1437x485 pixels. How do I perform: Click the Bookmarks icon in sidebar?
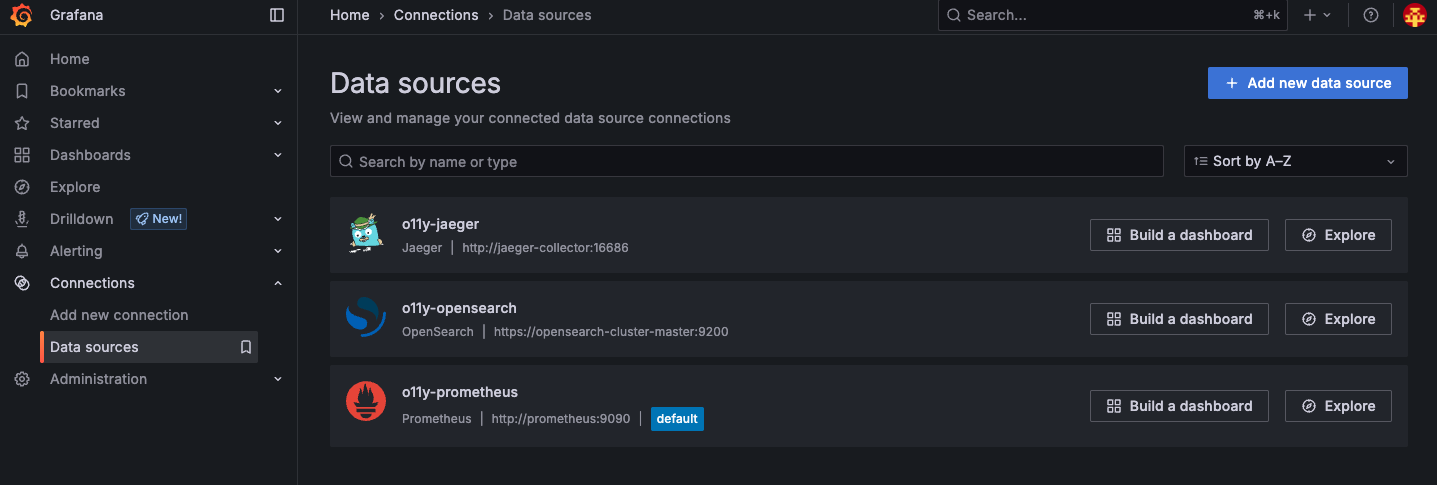click(x=22, y=91)
